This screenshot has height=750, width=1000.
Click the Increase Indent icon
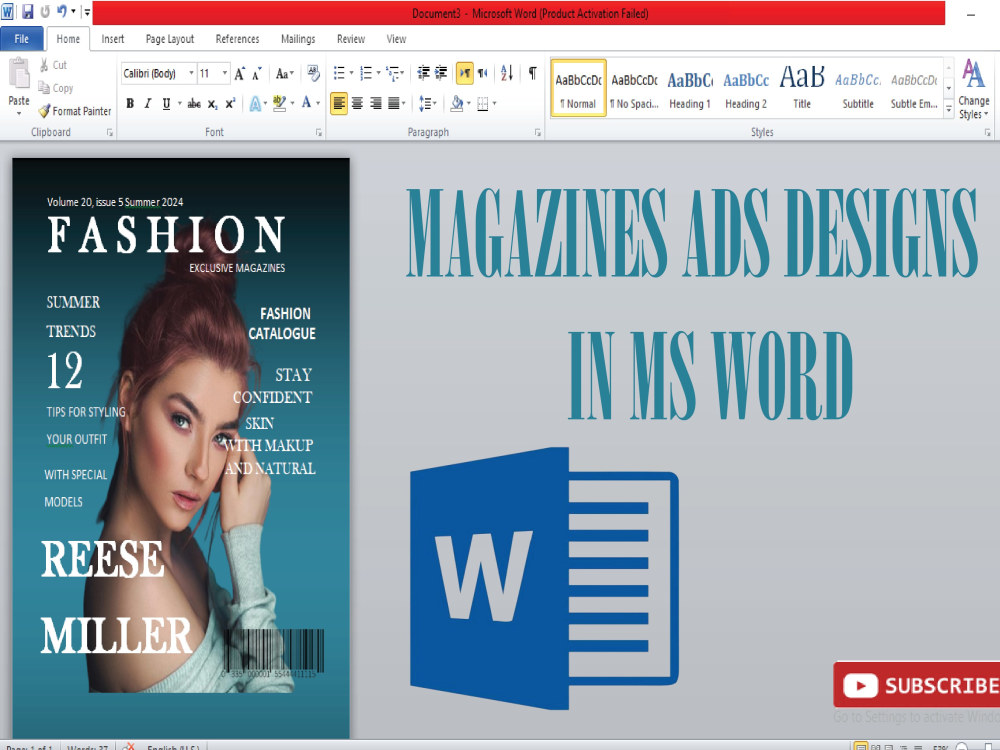[441, 73]
